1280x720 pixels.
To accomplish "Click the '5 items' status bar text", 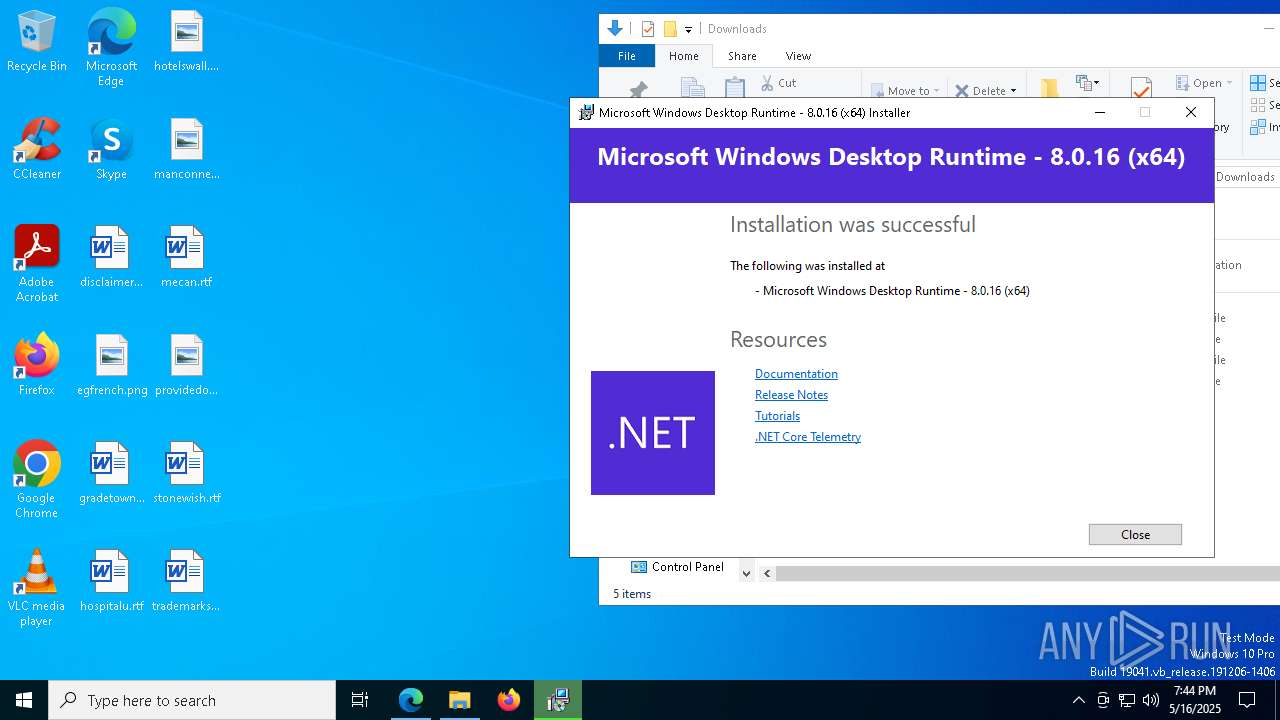I will tap(632, 594).
